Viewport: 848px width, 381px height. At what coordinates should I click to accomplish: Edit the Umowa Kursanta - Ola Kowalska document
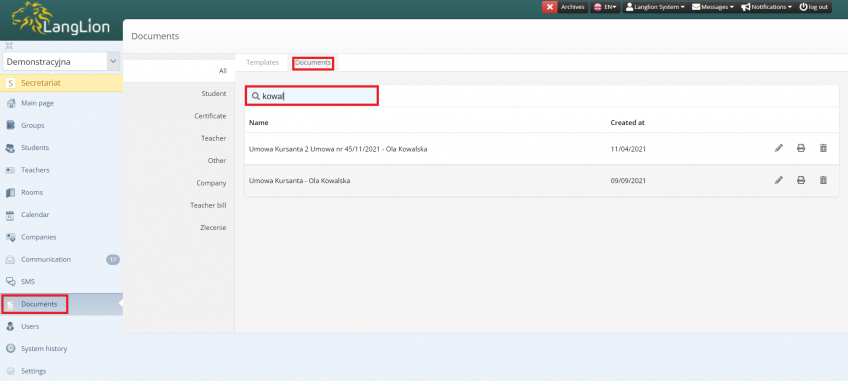click(x=778, y=180)
